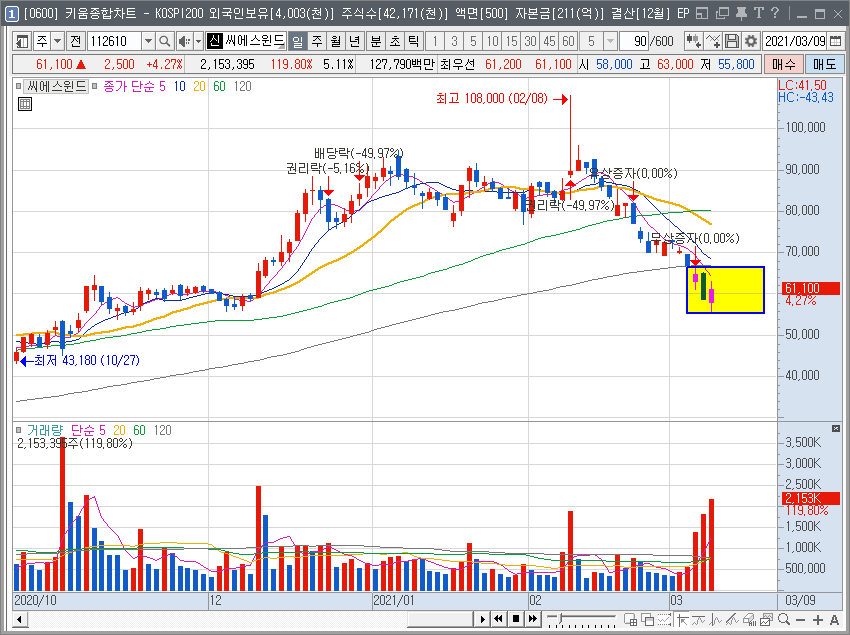Click the scroll-left arrow at bottom
The height and width of the screenshot is (635, 850).
pyautogui.click(x=20, y=619)
